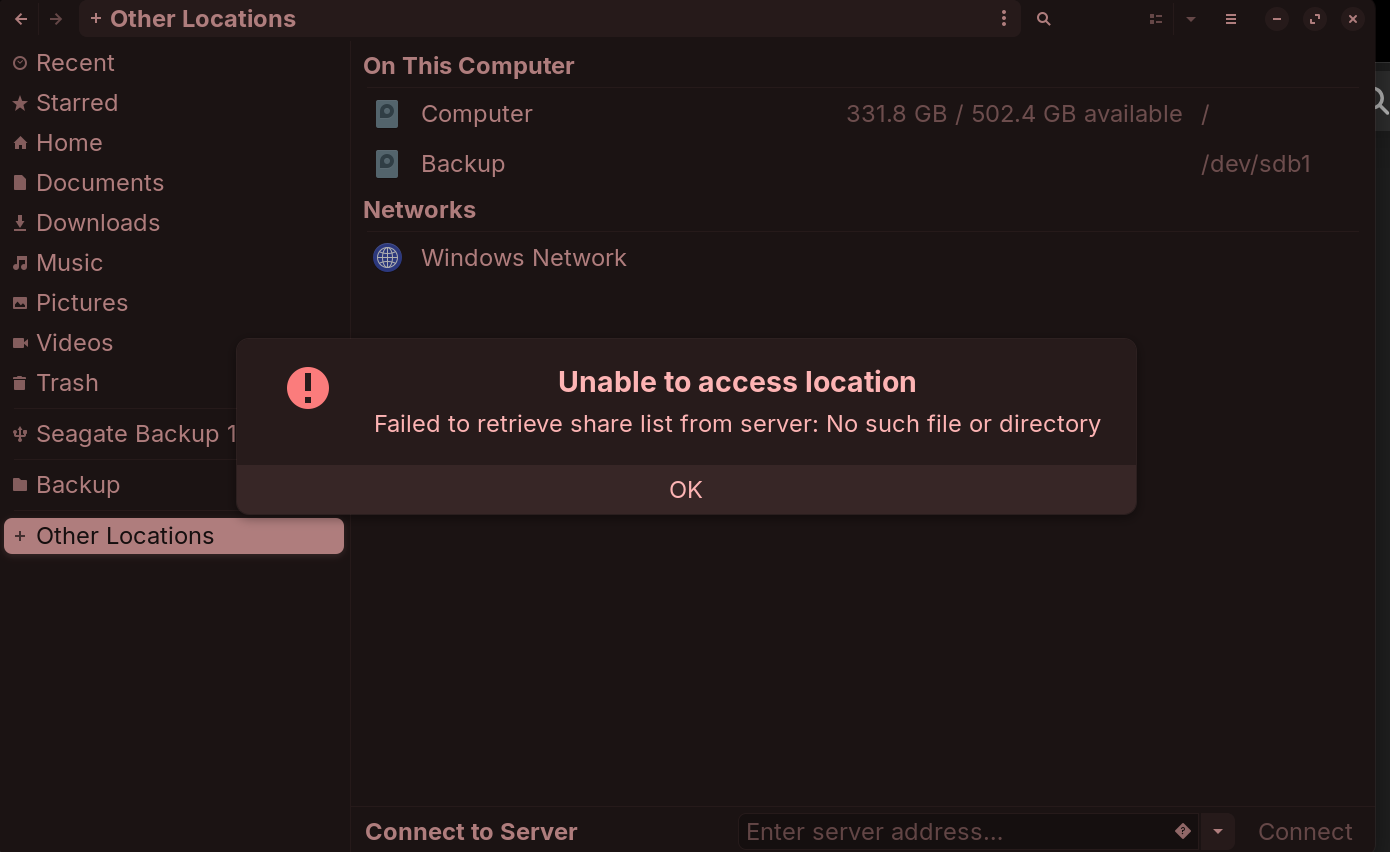Click the Windows Network globe icon

[x=387, y=258]
